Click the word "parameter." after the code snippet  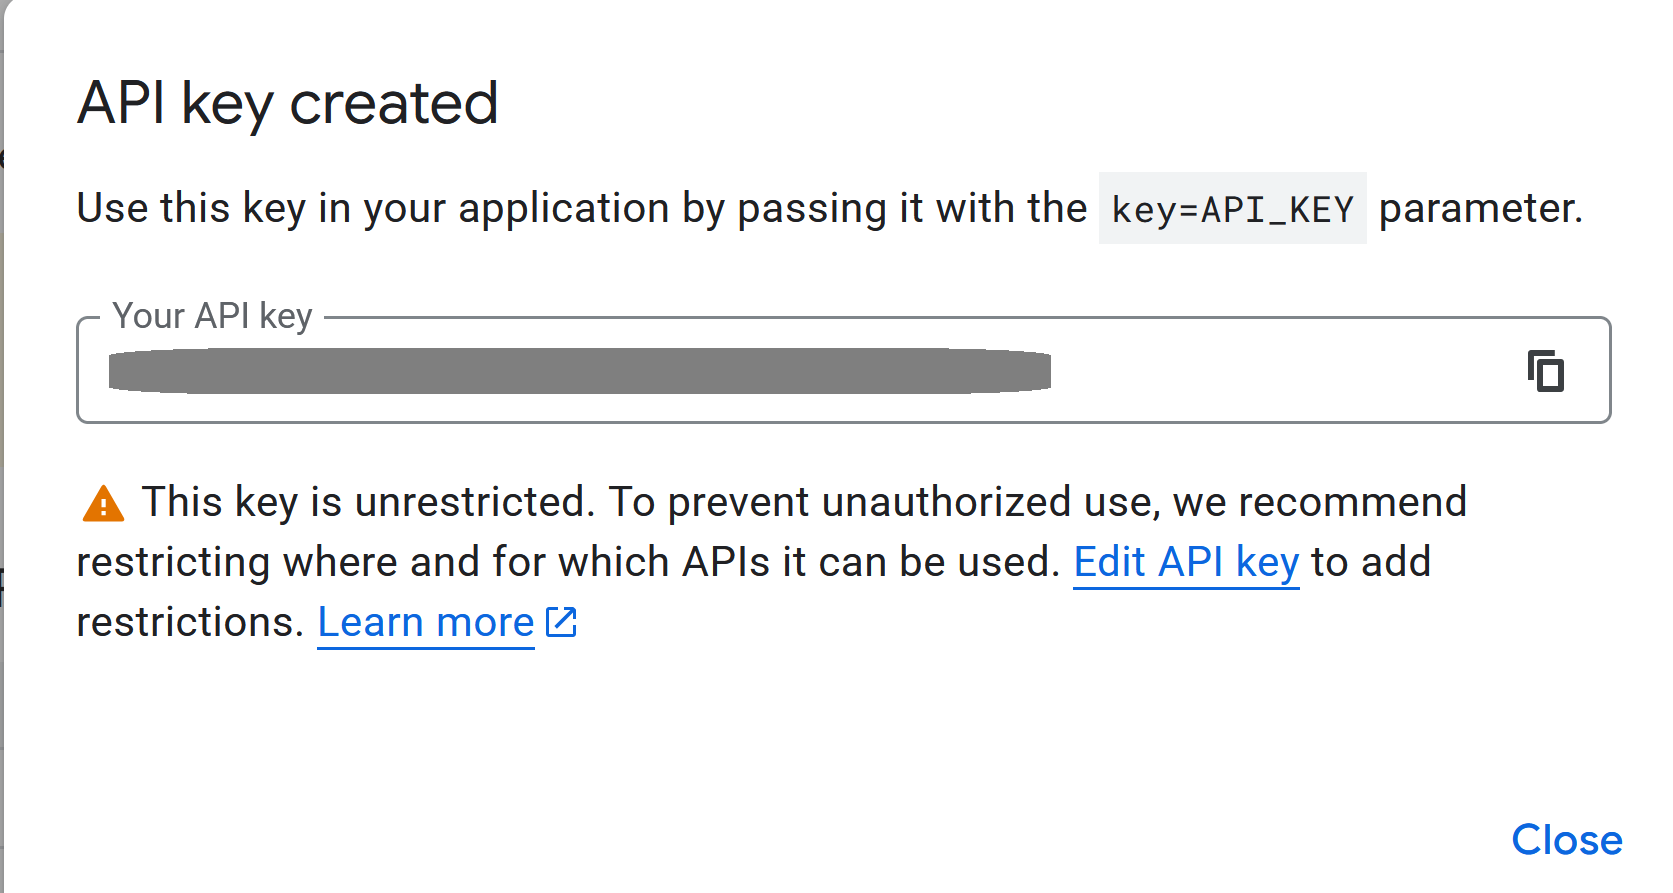click(1480, 209)
